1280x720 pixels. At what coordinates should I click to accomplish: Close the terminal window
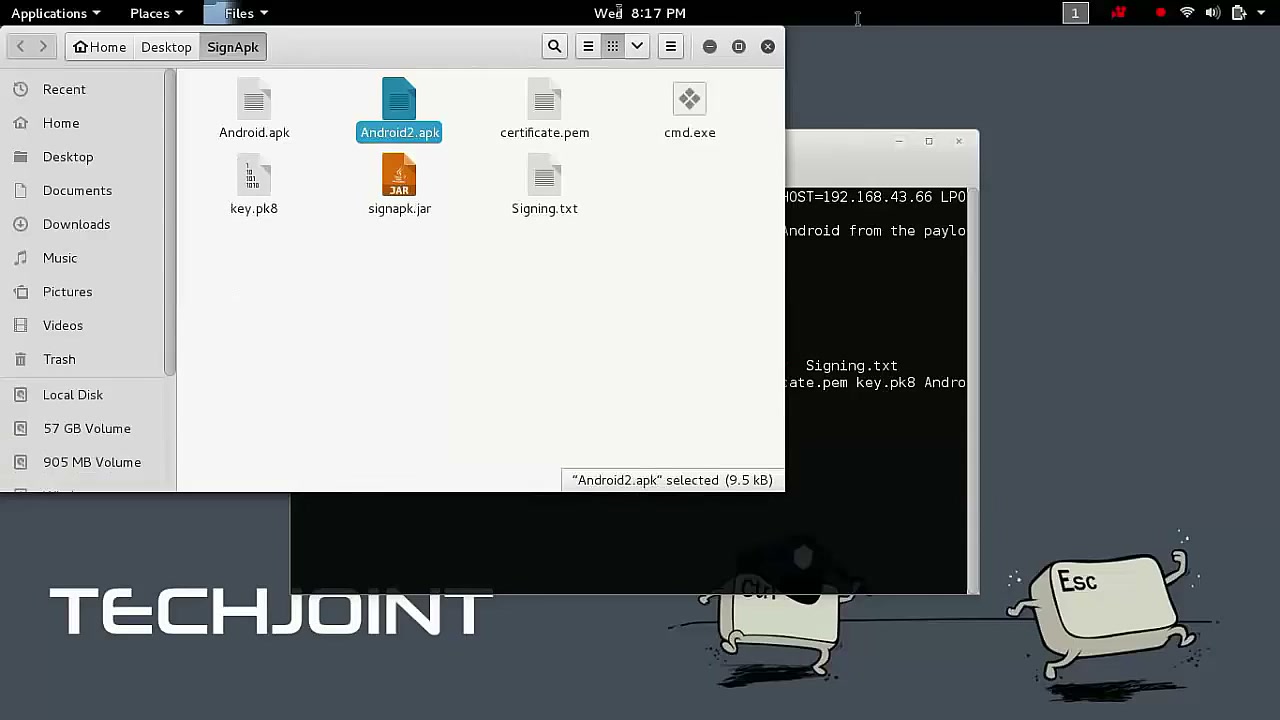pos(958,141)
